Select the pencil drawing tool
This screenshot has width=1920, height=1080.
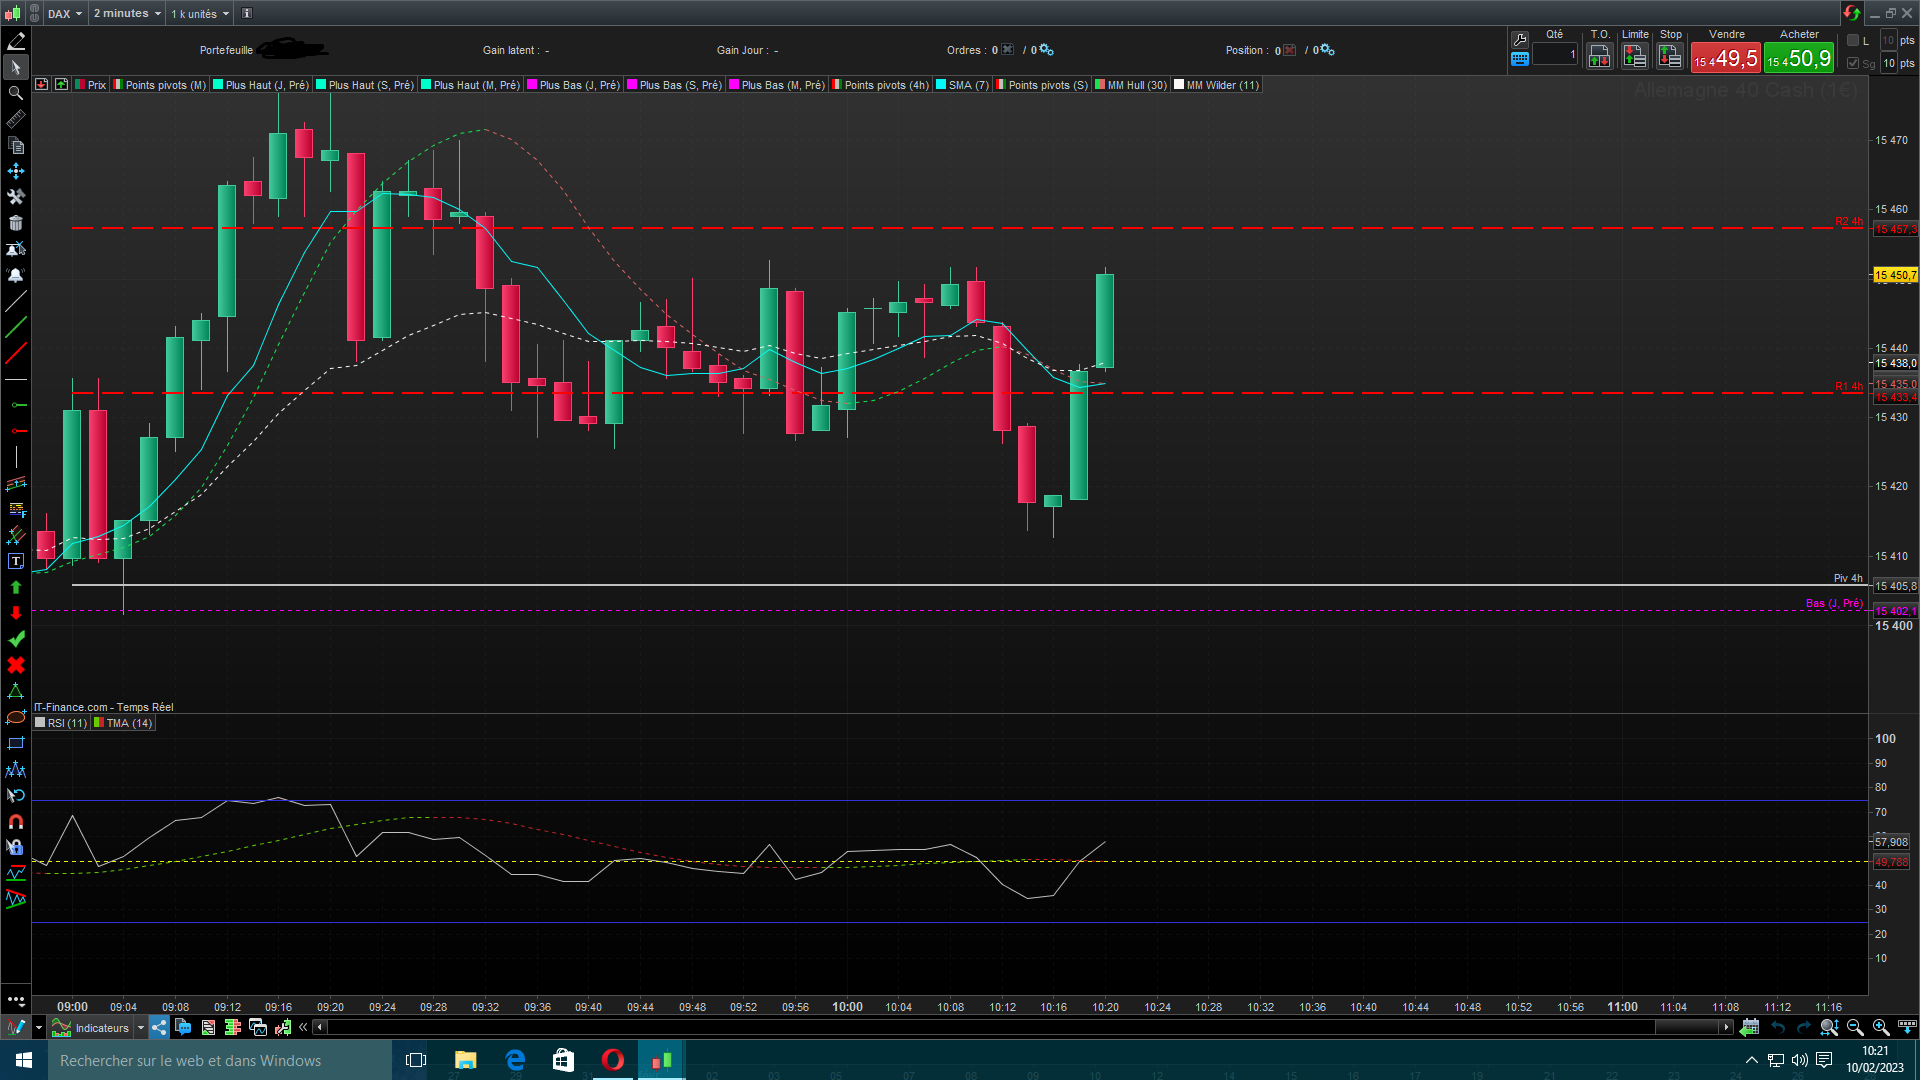click(15, 41)
